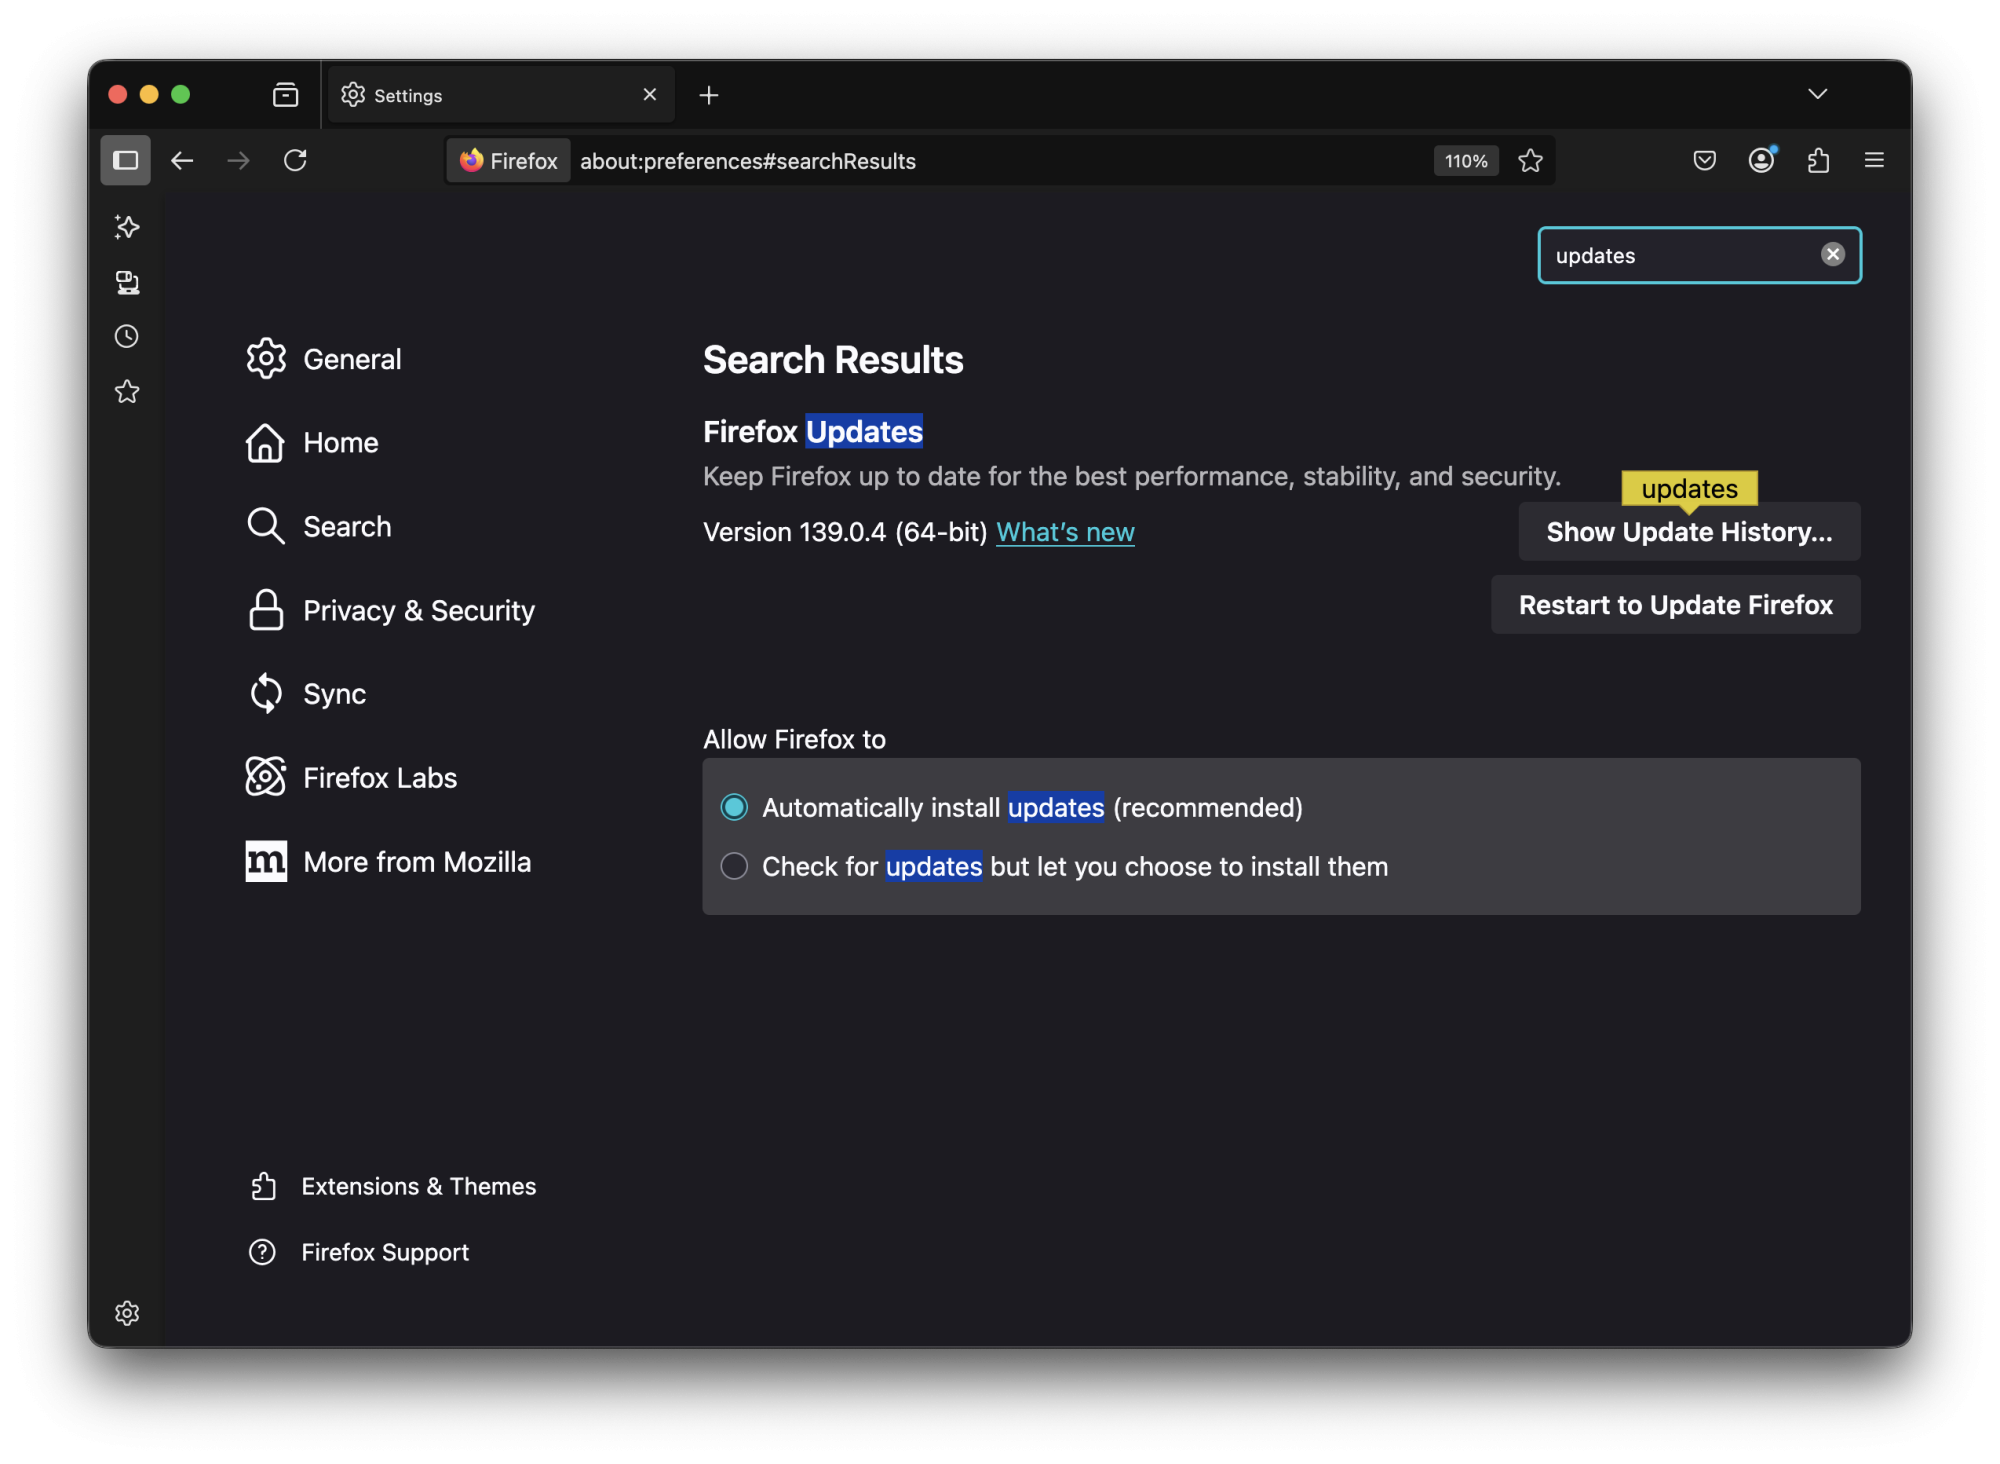The width and height of the screenshot is (2000, 1464).
Task: Click the forward navigation arrow
Action: pos(238,160)
